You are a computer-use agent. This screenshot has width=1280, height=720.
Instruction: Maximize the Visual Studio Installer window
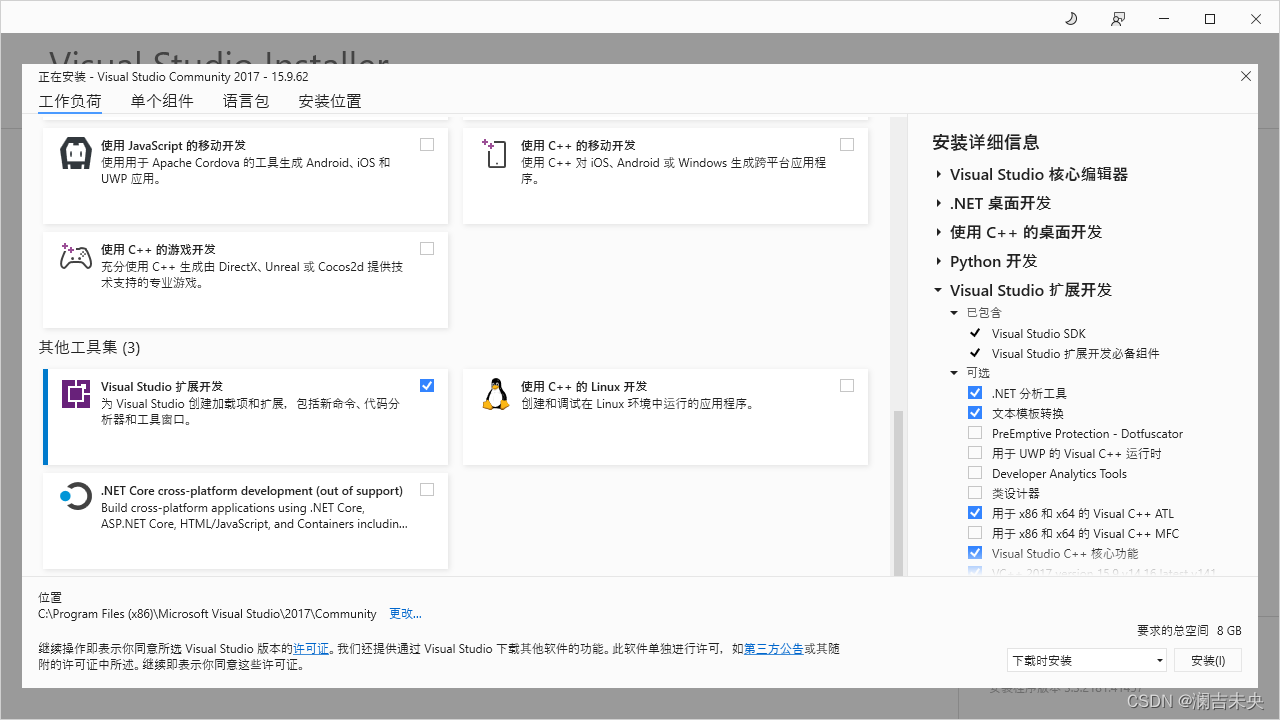[1210, 18]
